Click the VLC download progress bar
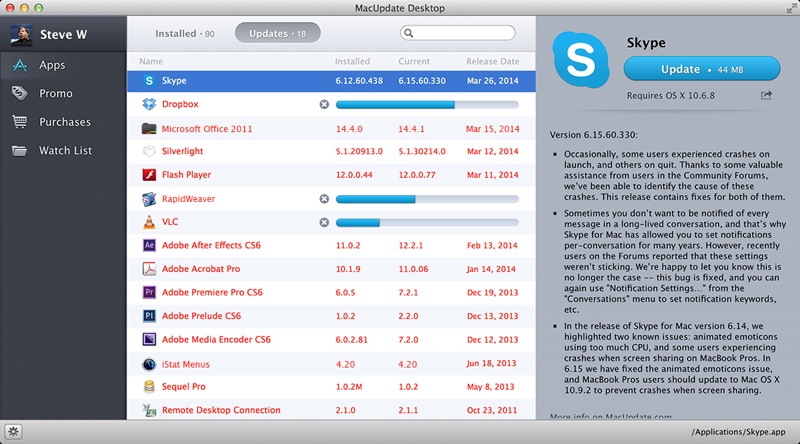The width and height of the screenshot is (800, 444). [427, 223]
